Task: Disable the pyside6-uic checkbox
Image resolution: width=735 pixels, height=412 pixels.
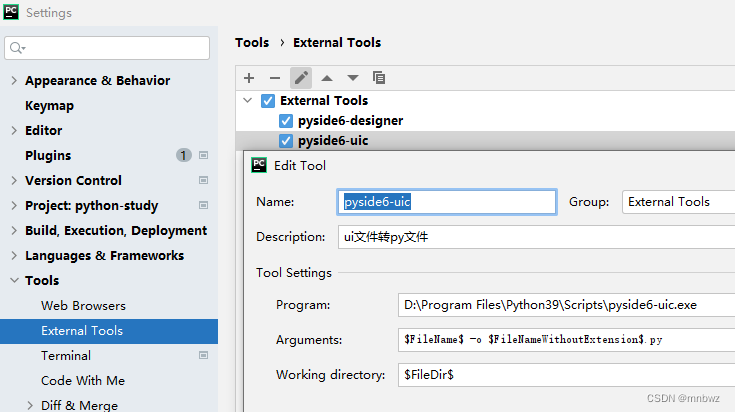Action: pos(286,140)
